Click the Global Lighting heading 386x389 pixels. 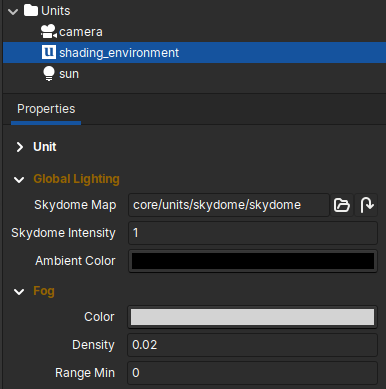point(76,179)
